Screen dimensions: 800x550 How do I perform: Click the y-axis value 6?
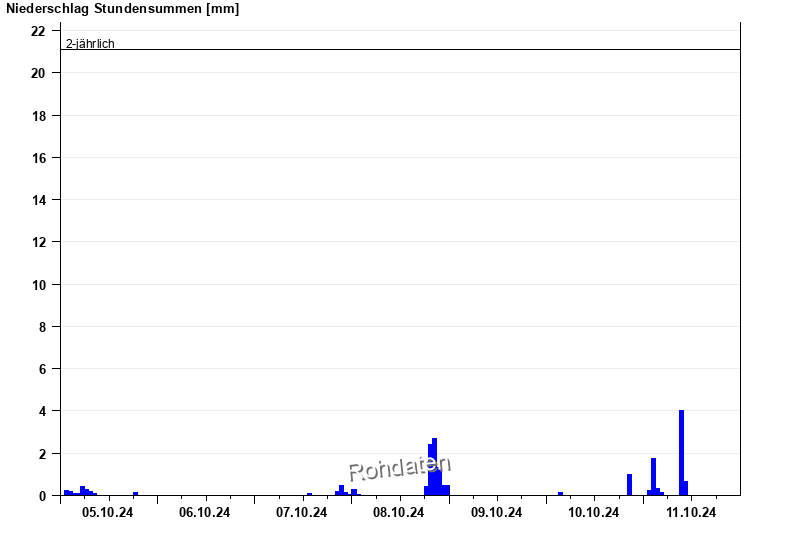tap(41, 369)
